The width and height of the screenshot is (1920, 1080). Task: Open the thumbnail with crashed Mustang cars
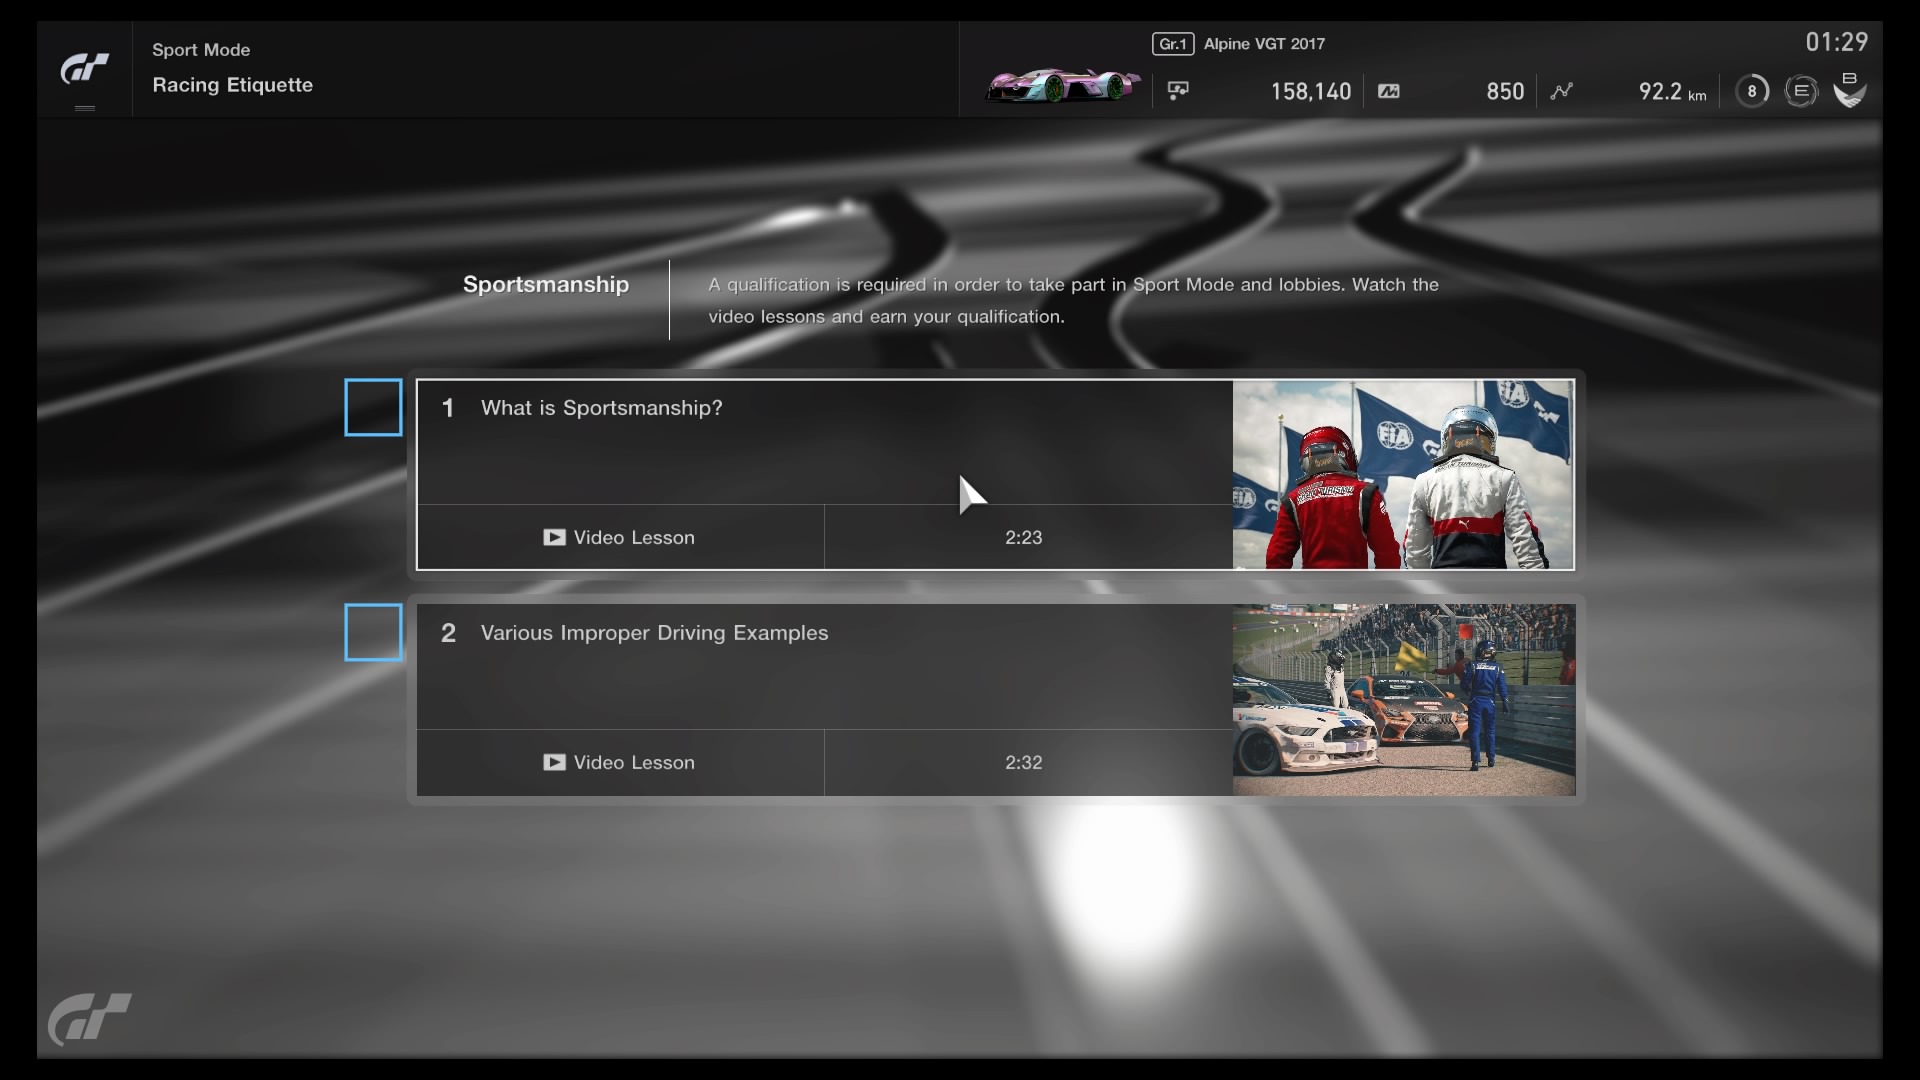tap(1402, 699)
